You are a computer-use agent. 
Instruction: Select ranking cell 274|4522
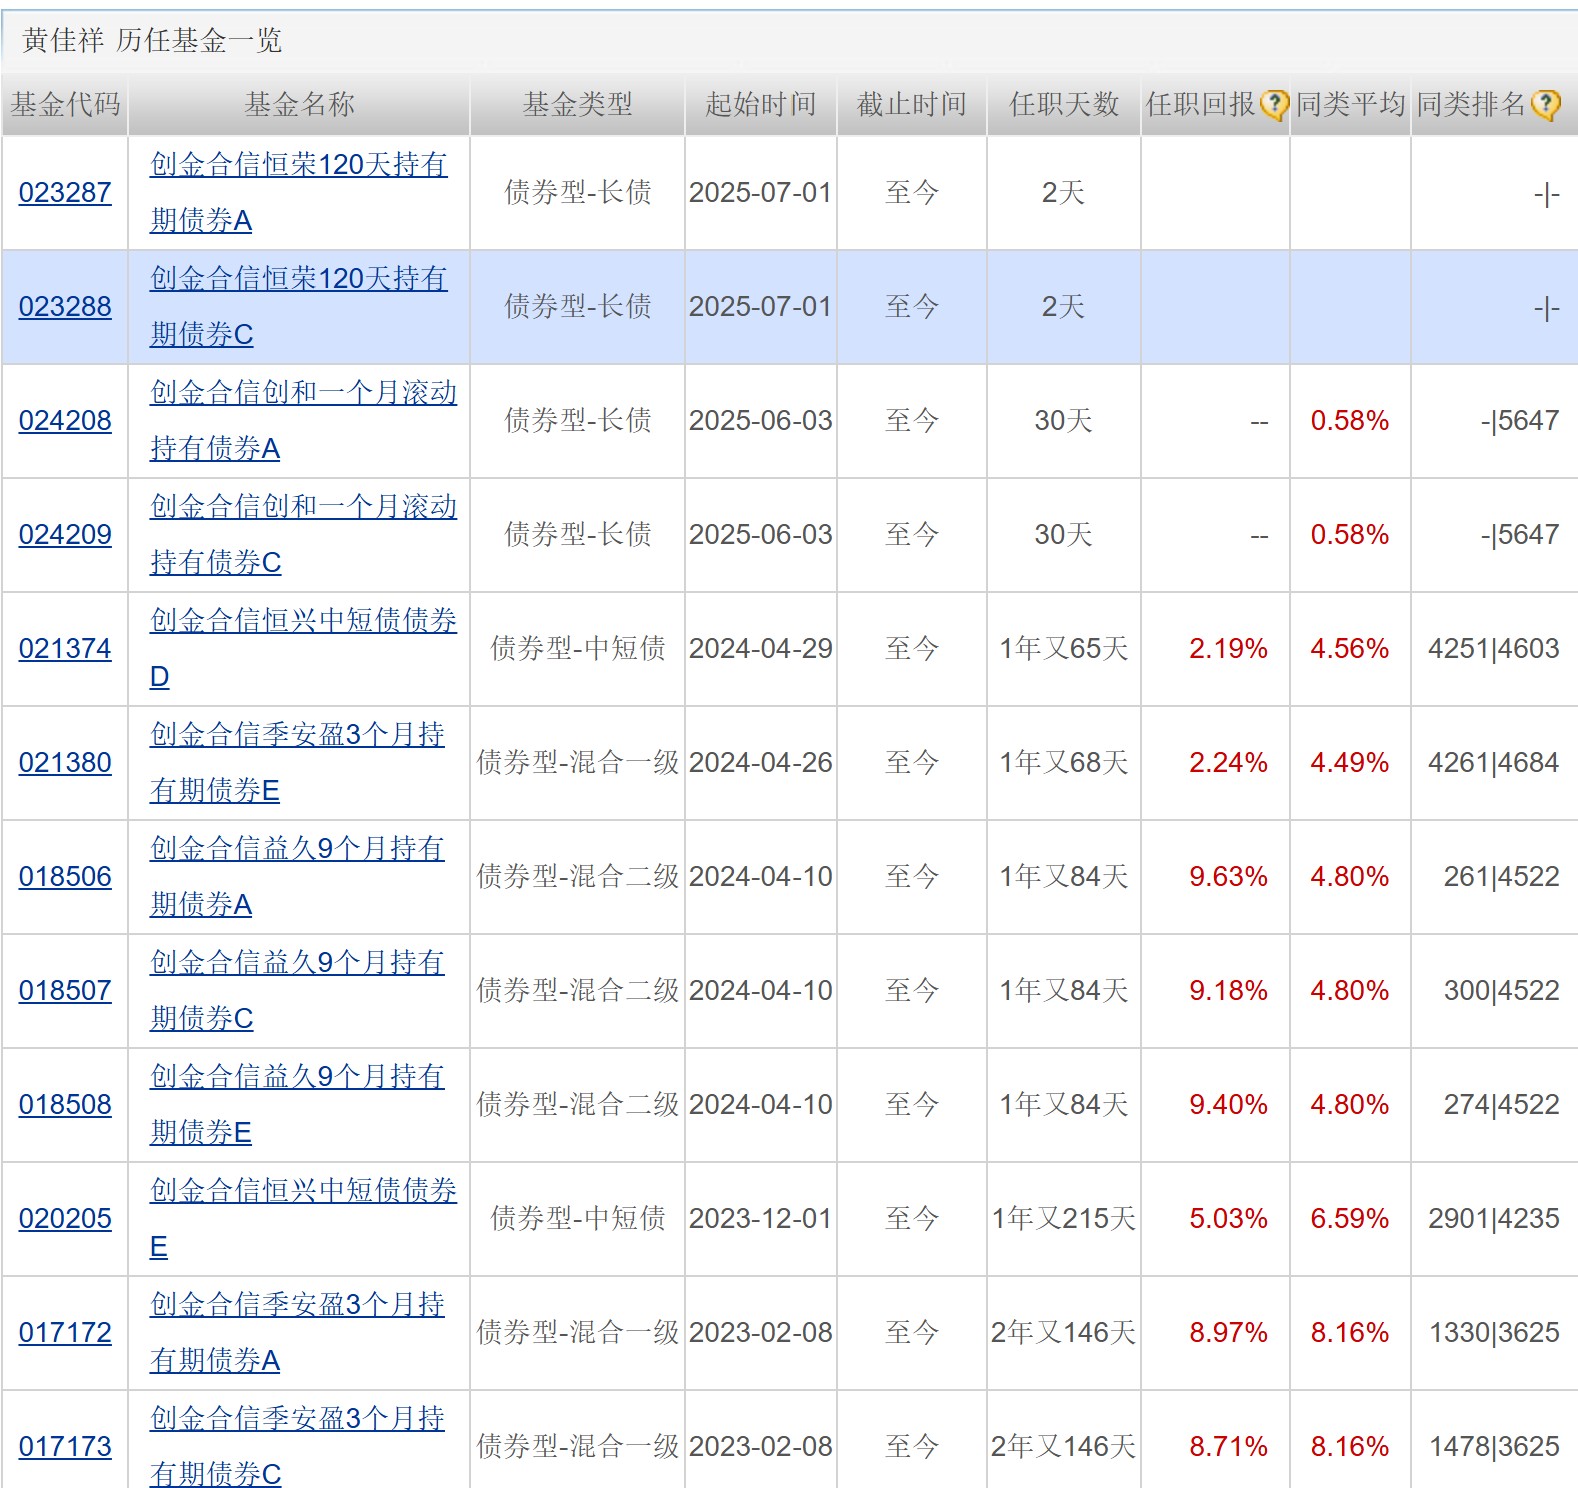click(1501, 1104)
